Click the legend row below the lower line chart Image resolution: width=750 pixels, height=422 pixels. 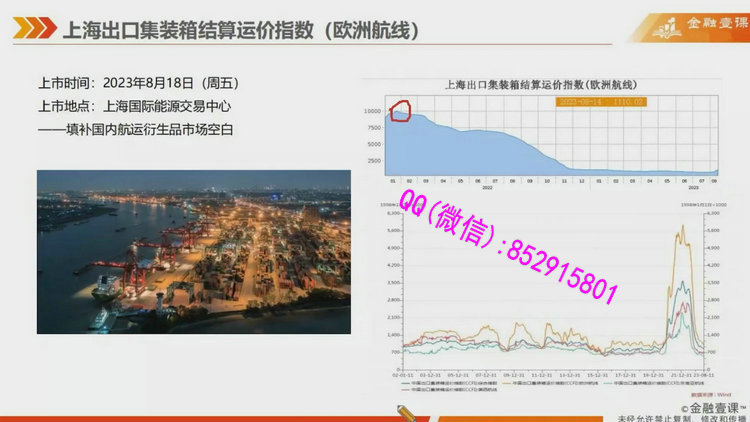(x=540, y=384)
